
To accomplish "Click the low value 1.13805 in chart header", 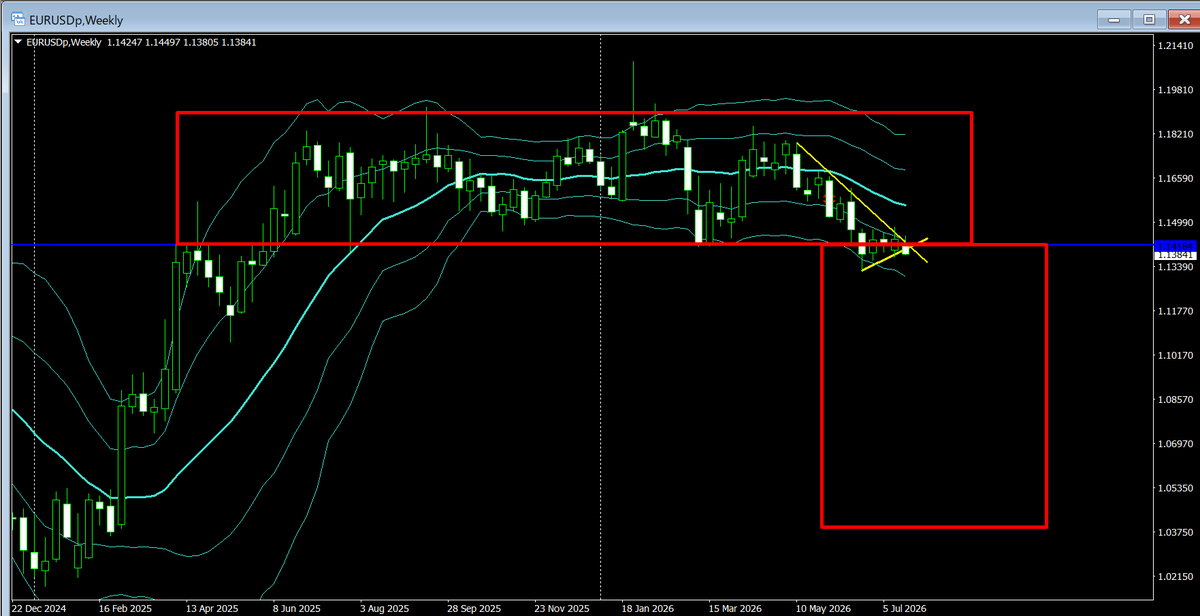I will point(203,42).
